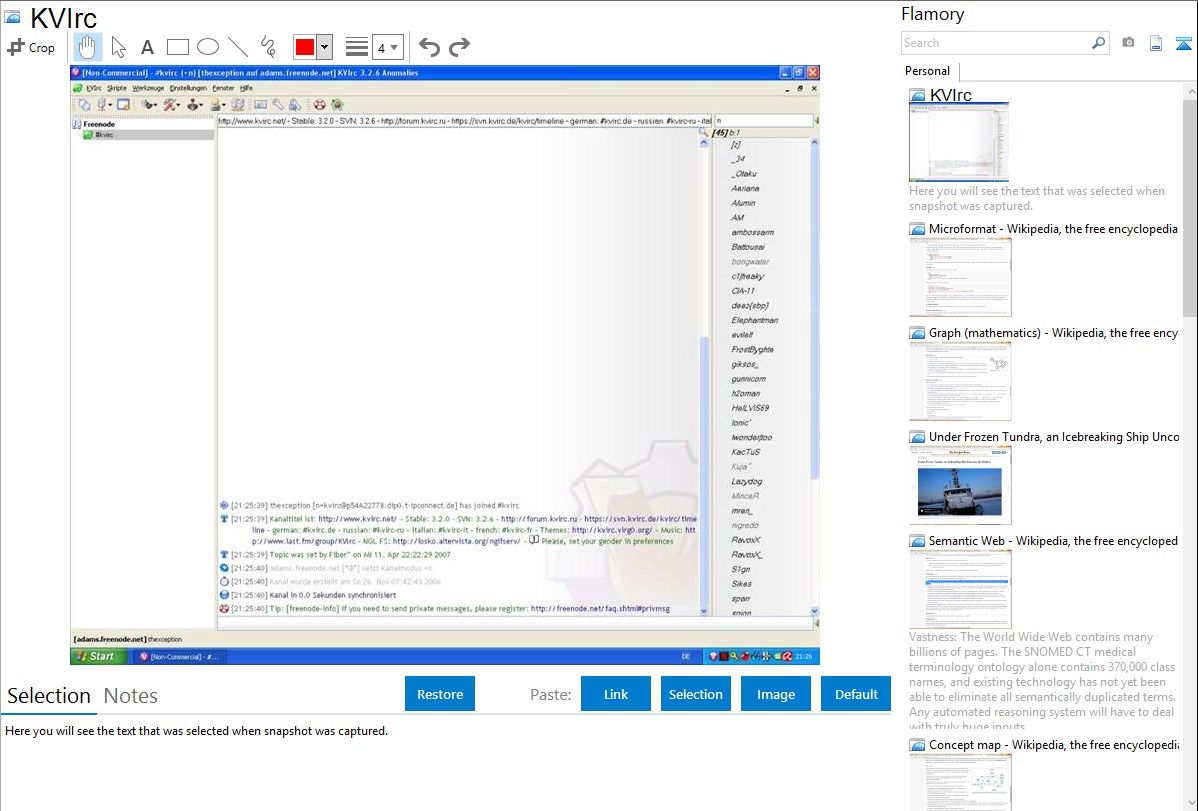
Task: Open the Semantic Web snapshot thumbnail
Action: coord(960,589)
